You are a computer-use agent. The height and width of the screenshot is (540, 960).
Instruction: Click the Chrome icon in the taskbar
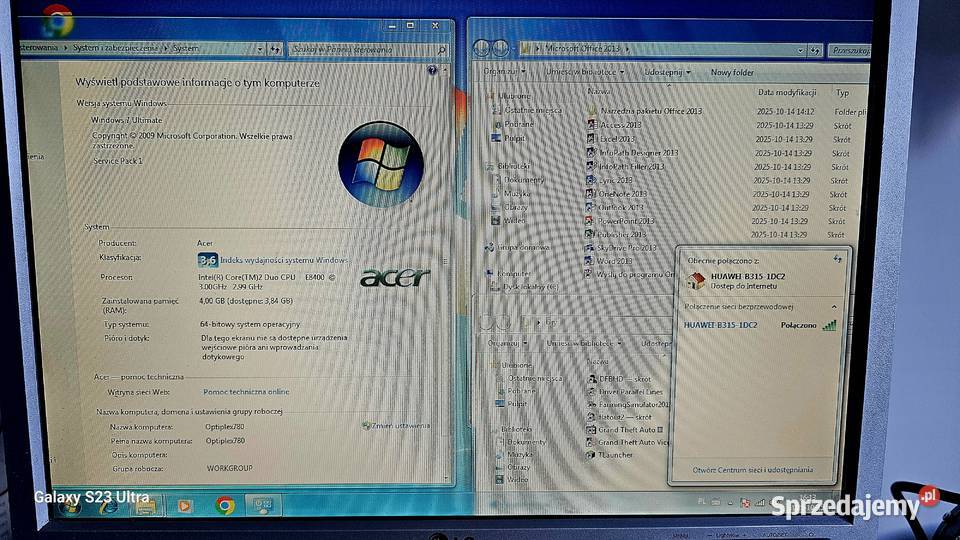(x=225, y=505)
